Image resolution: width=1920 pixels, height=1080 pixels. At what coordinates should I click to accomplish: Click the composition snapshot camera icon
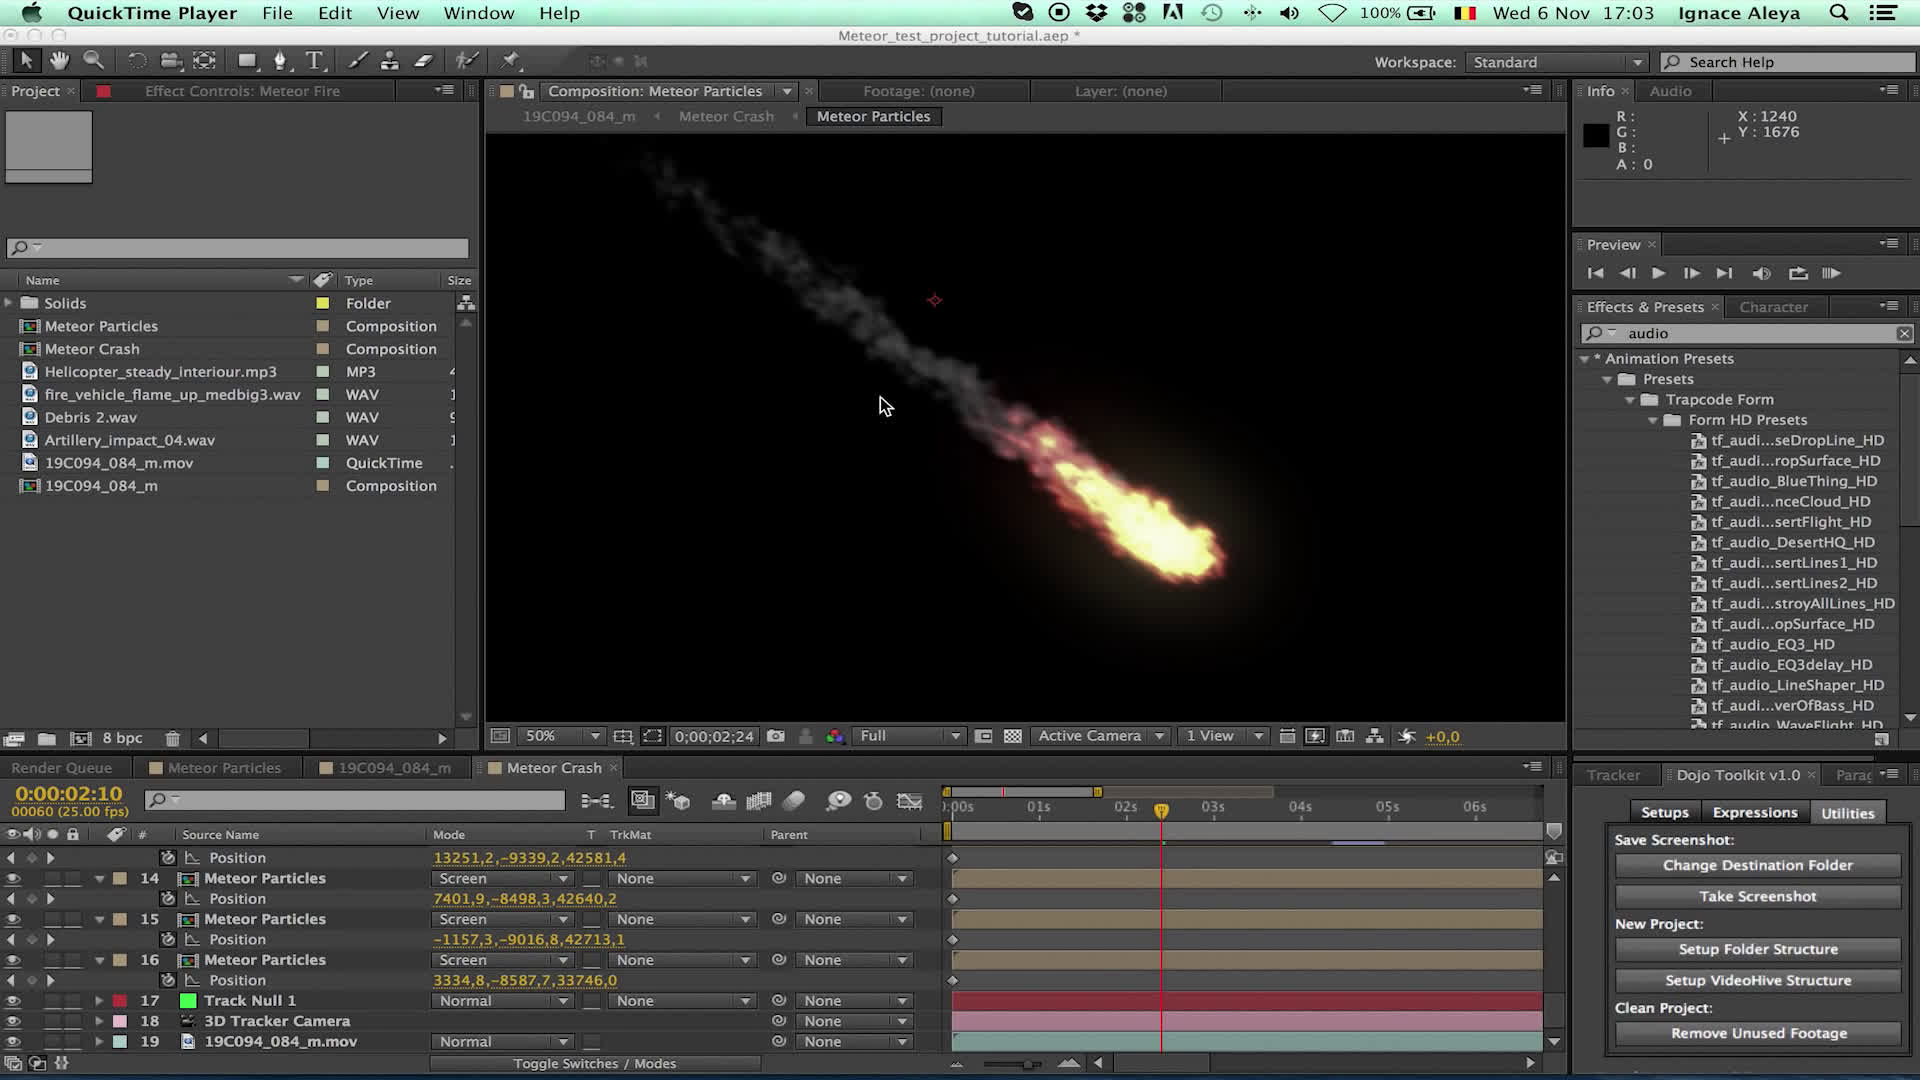pyautogui.click(x=776, y=736)
